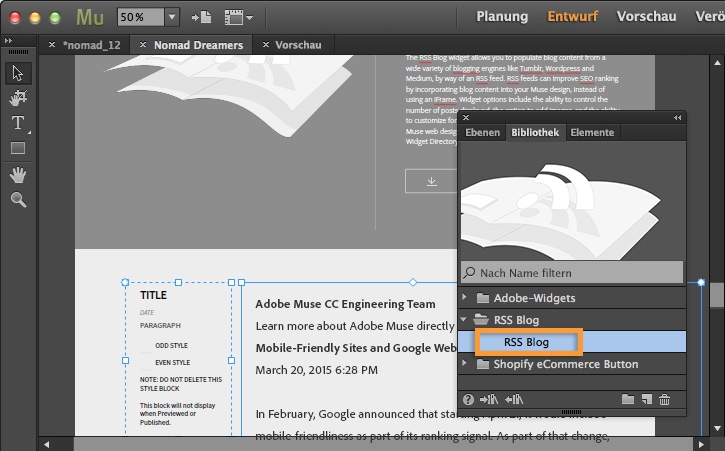This screenshot has height=451, width=725.
Task: Click the library panel bottom resize grip
Action: click(x=571, y=412)
